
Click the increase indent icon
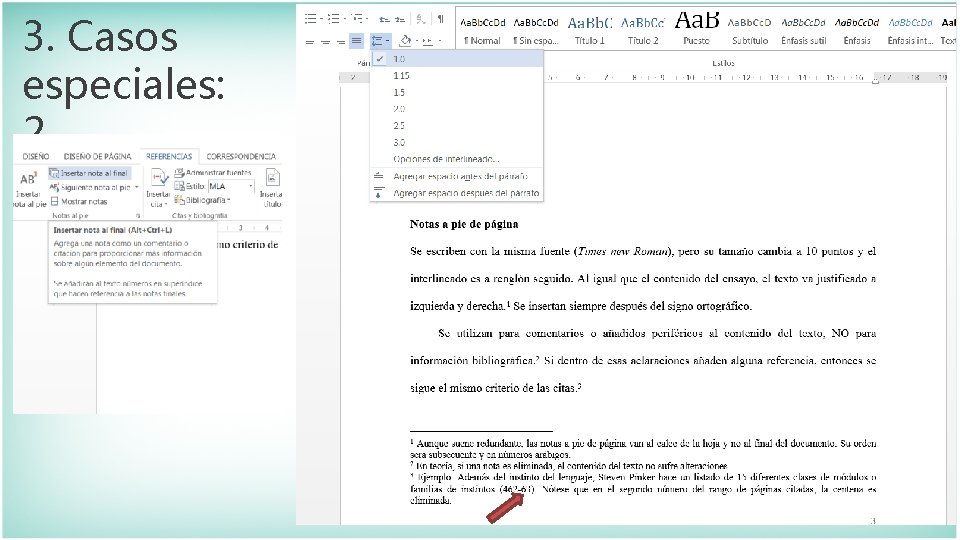(400, 20)
